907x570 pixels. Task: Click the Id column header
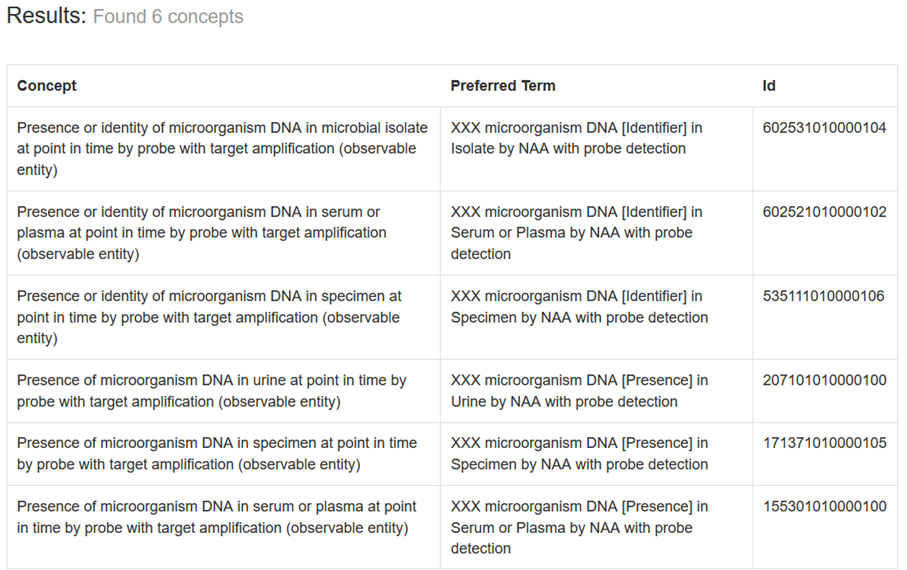click(x=769, y=86)
